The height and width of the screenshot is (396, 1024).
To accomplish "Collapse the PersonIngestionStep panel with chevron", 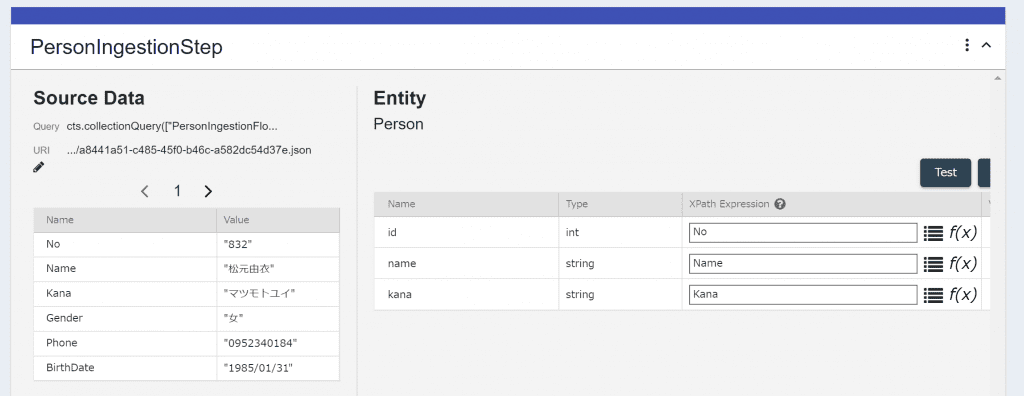I will (x=987, y=45).
